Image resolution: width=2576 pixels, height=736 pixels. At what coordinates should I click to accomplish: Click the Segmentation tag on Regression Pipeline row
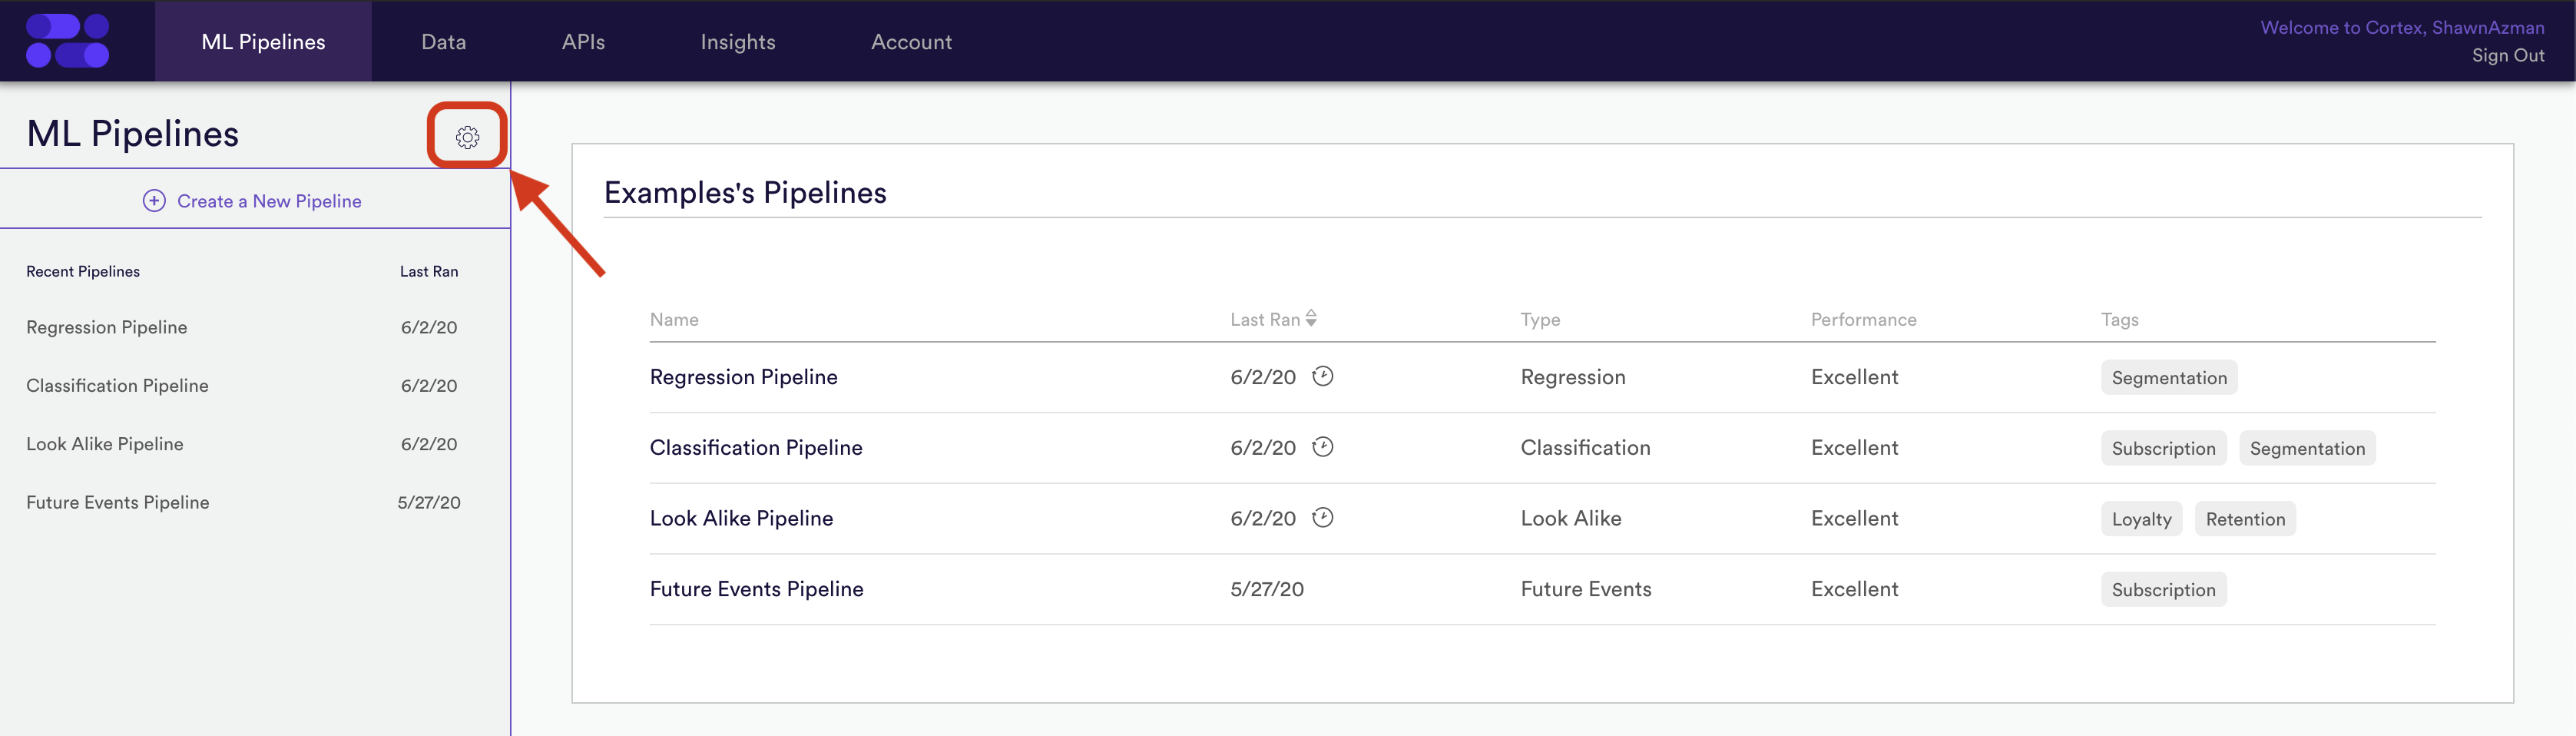point(2168,377)
